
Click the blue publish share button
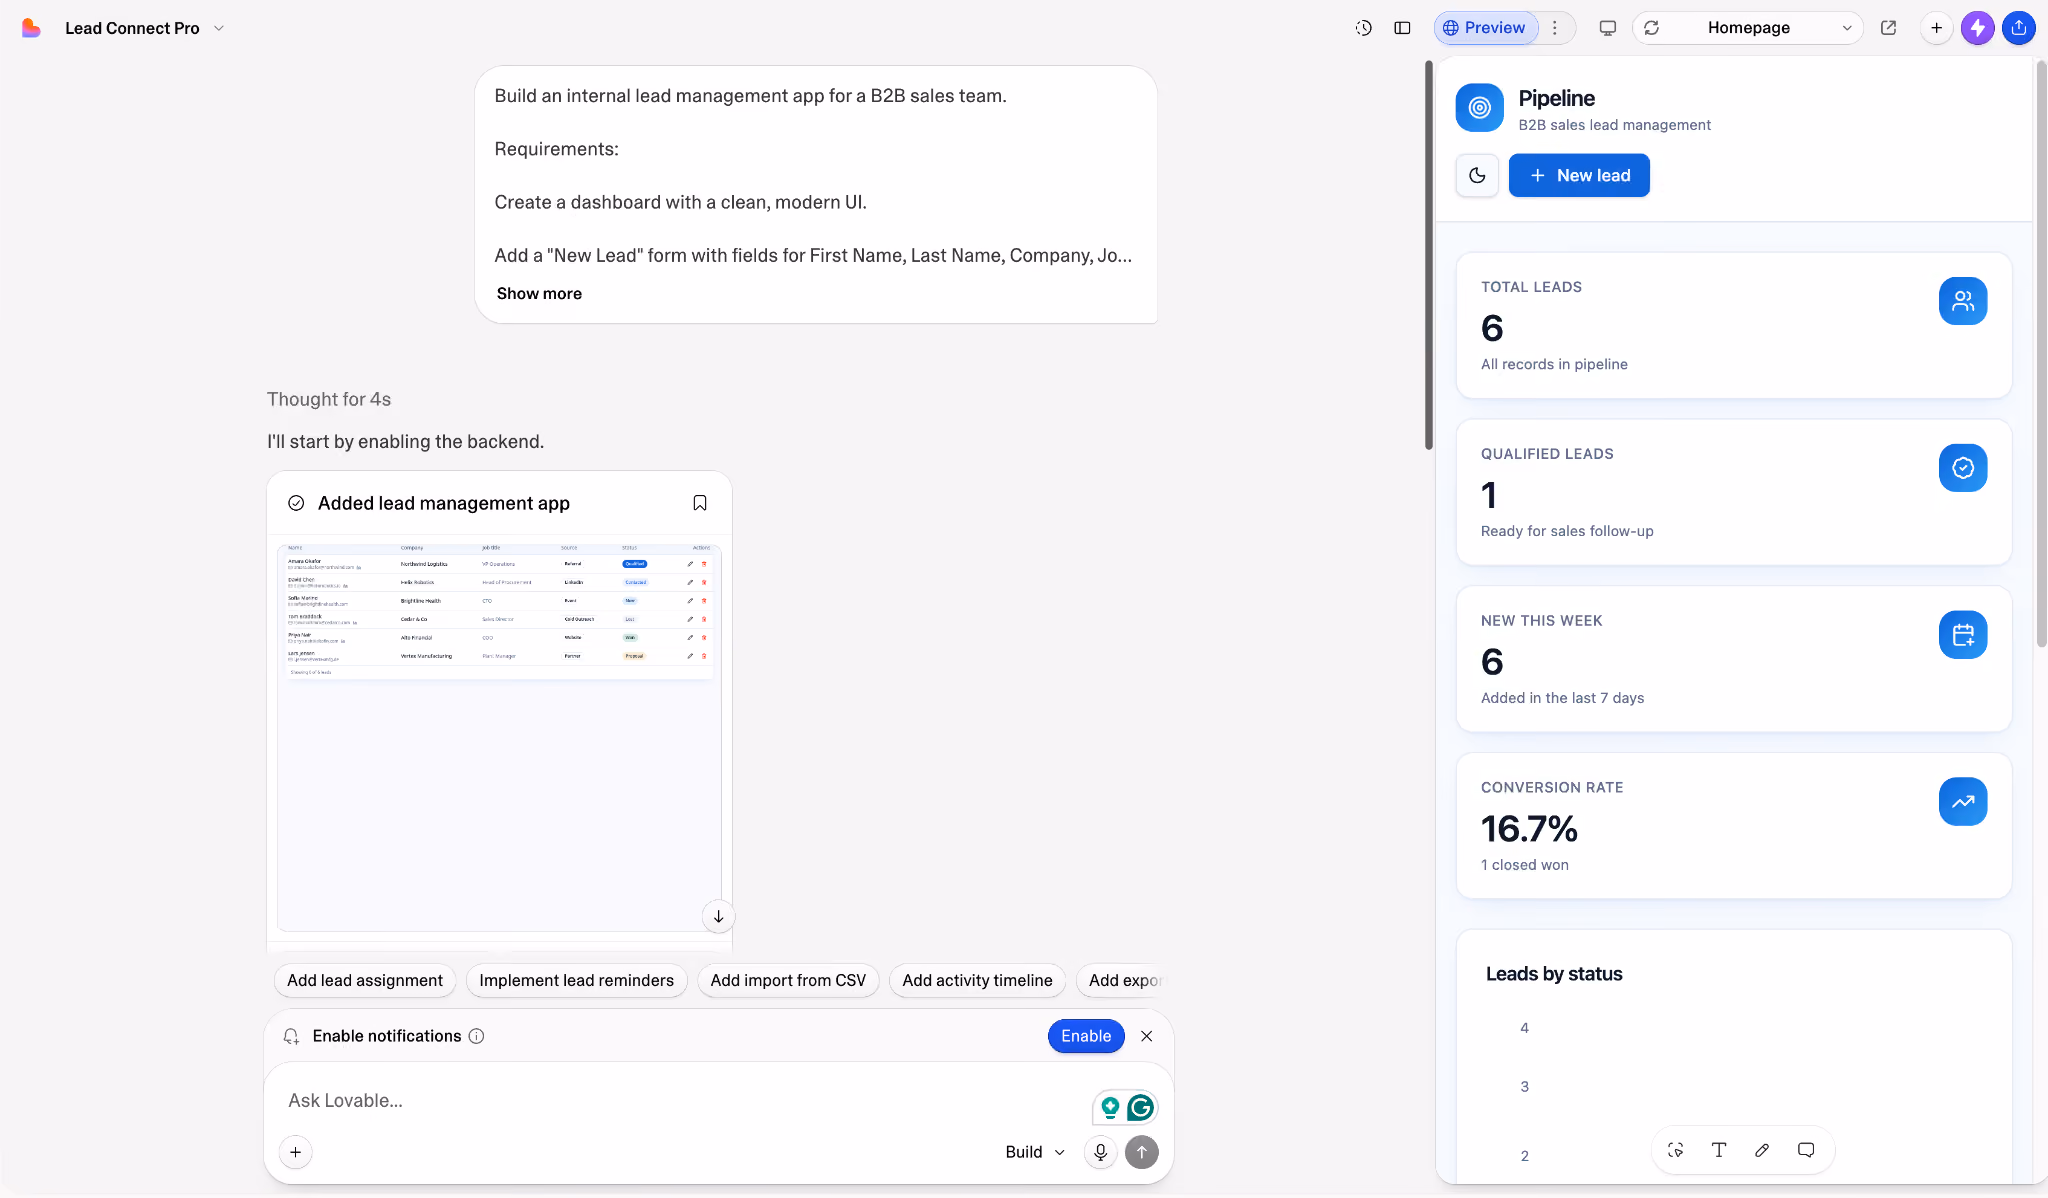[x=2019, y=28]
